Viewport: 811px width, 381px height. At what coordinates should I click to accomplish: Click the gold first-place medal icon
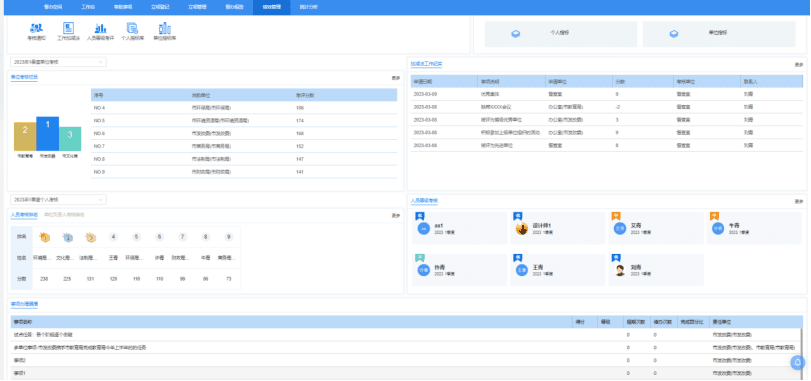[x=45, y=237]
